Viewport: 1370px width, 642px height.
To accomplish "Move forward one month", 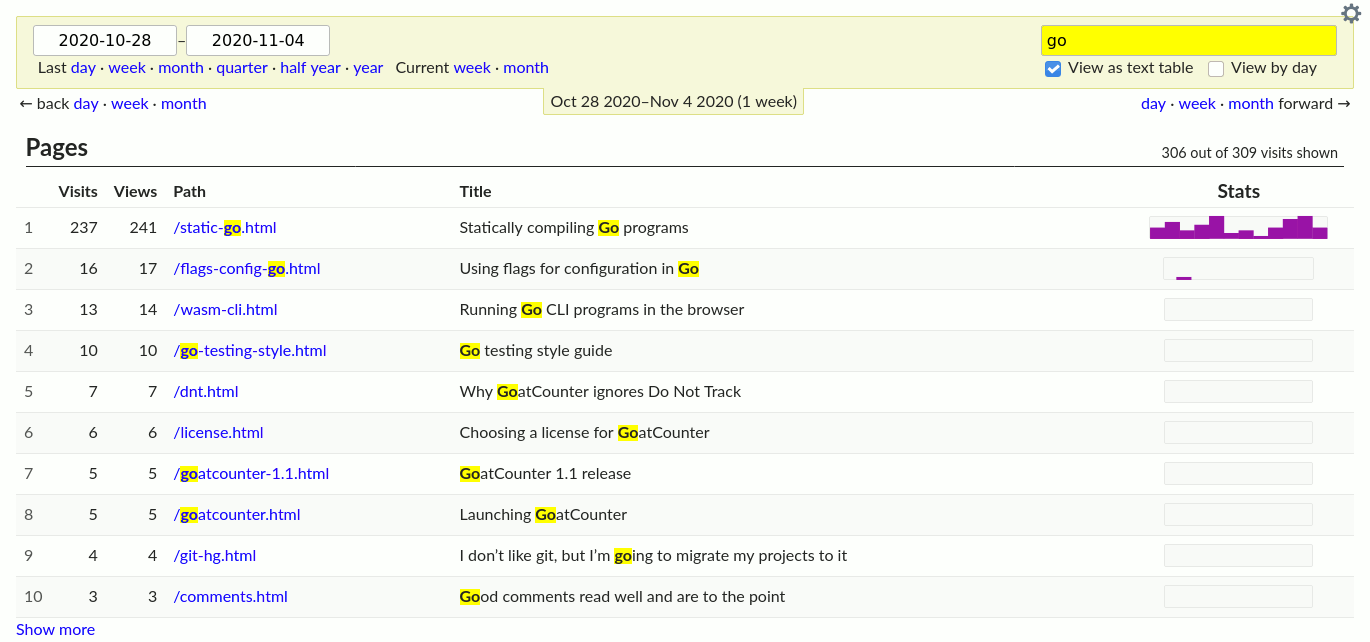I will click(1251, 104).
